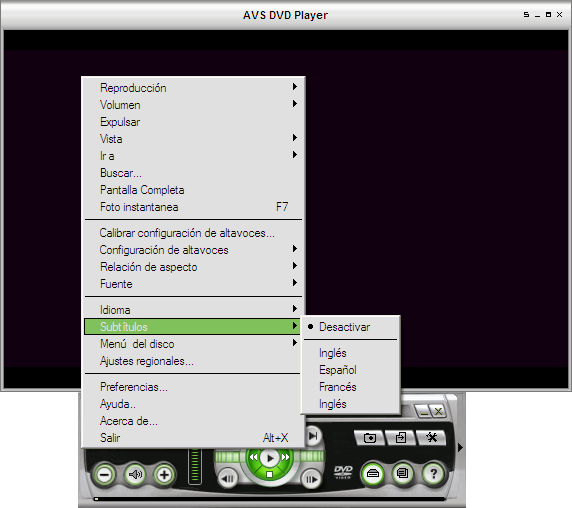The height and width of the screenshot is (508, 572).
Task: Stop playback with the square stop button
Action: click(269, 474)
